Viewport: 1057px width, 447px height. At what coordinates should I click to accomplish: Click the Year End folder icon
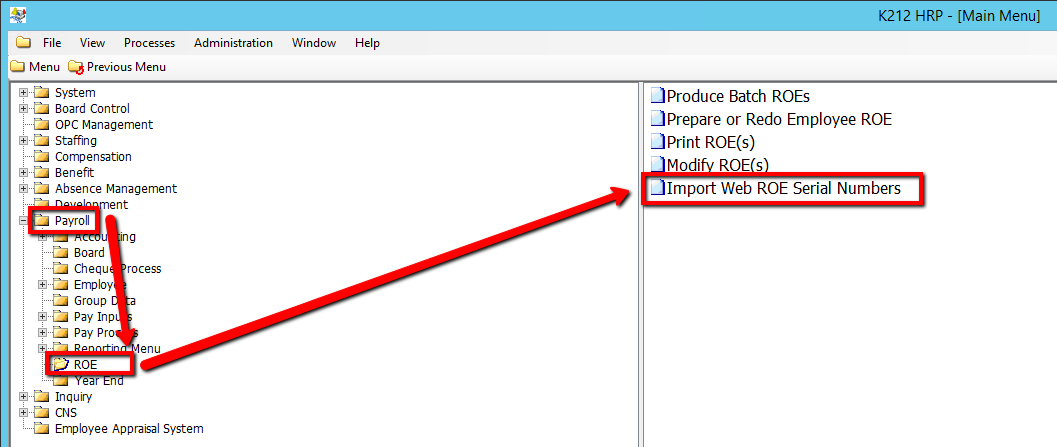(61, 381)
